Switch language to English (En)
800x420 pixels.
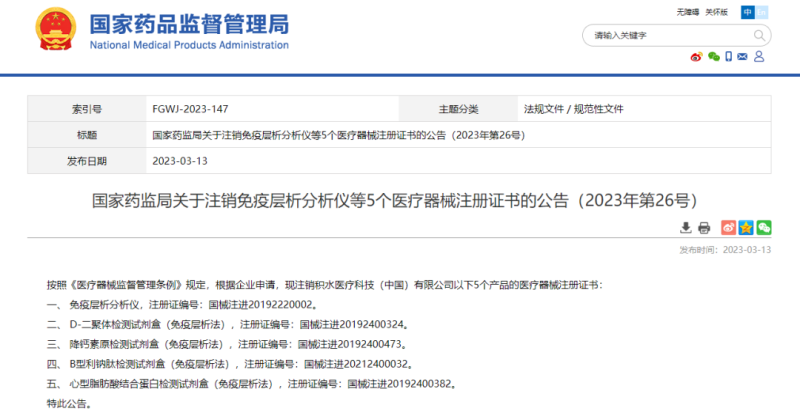click(763, 12)
